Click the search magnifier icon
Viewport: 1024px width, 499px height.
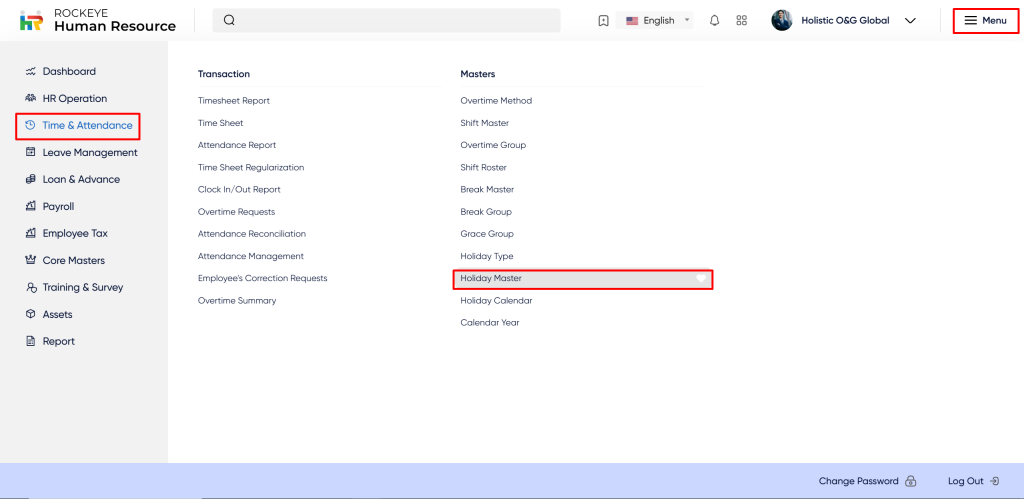click(x=229, y=20)
